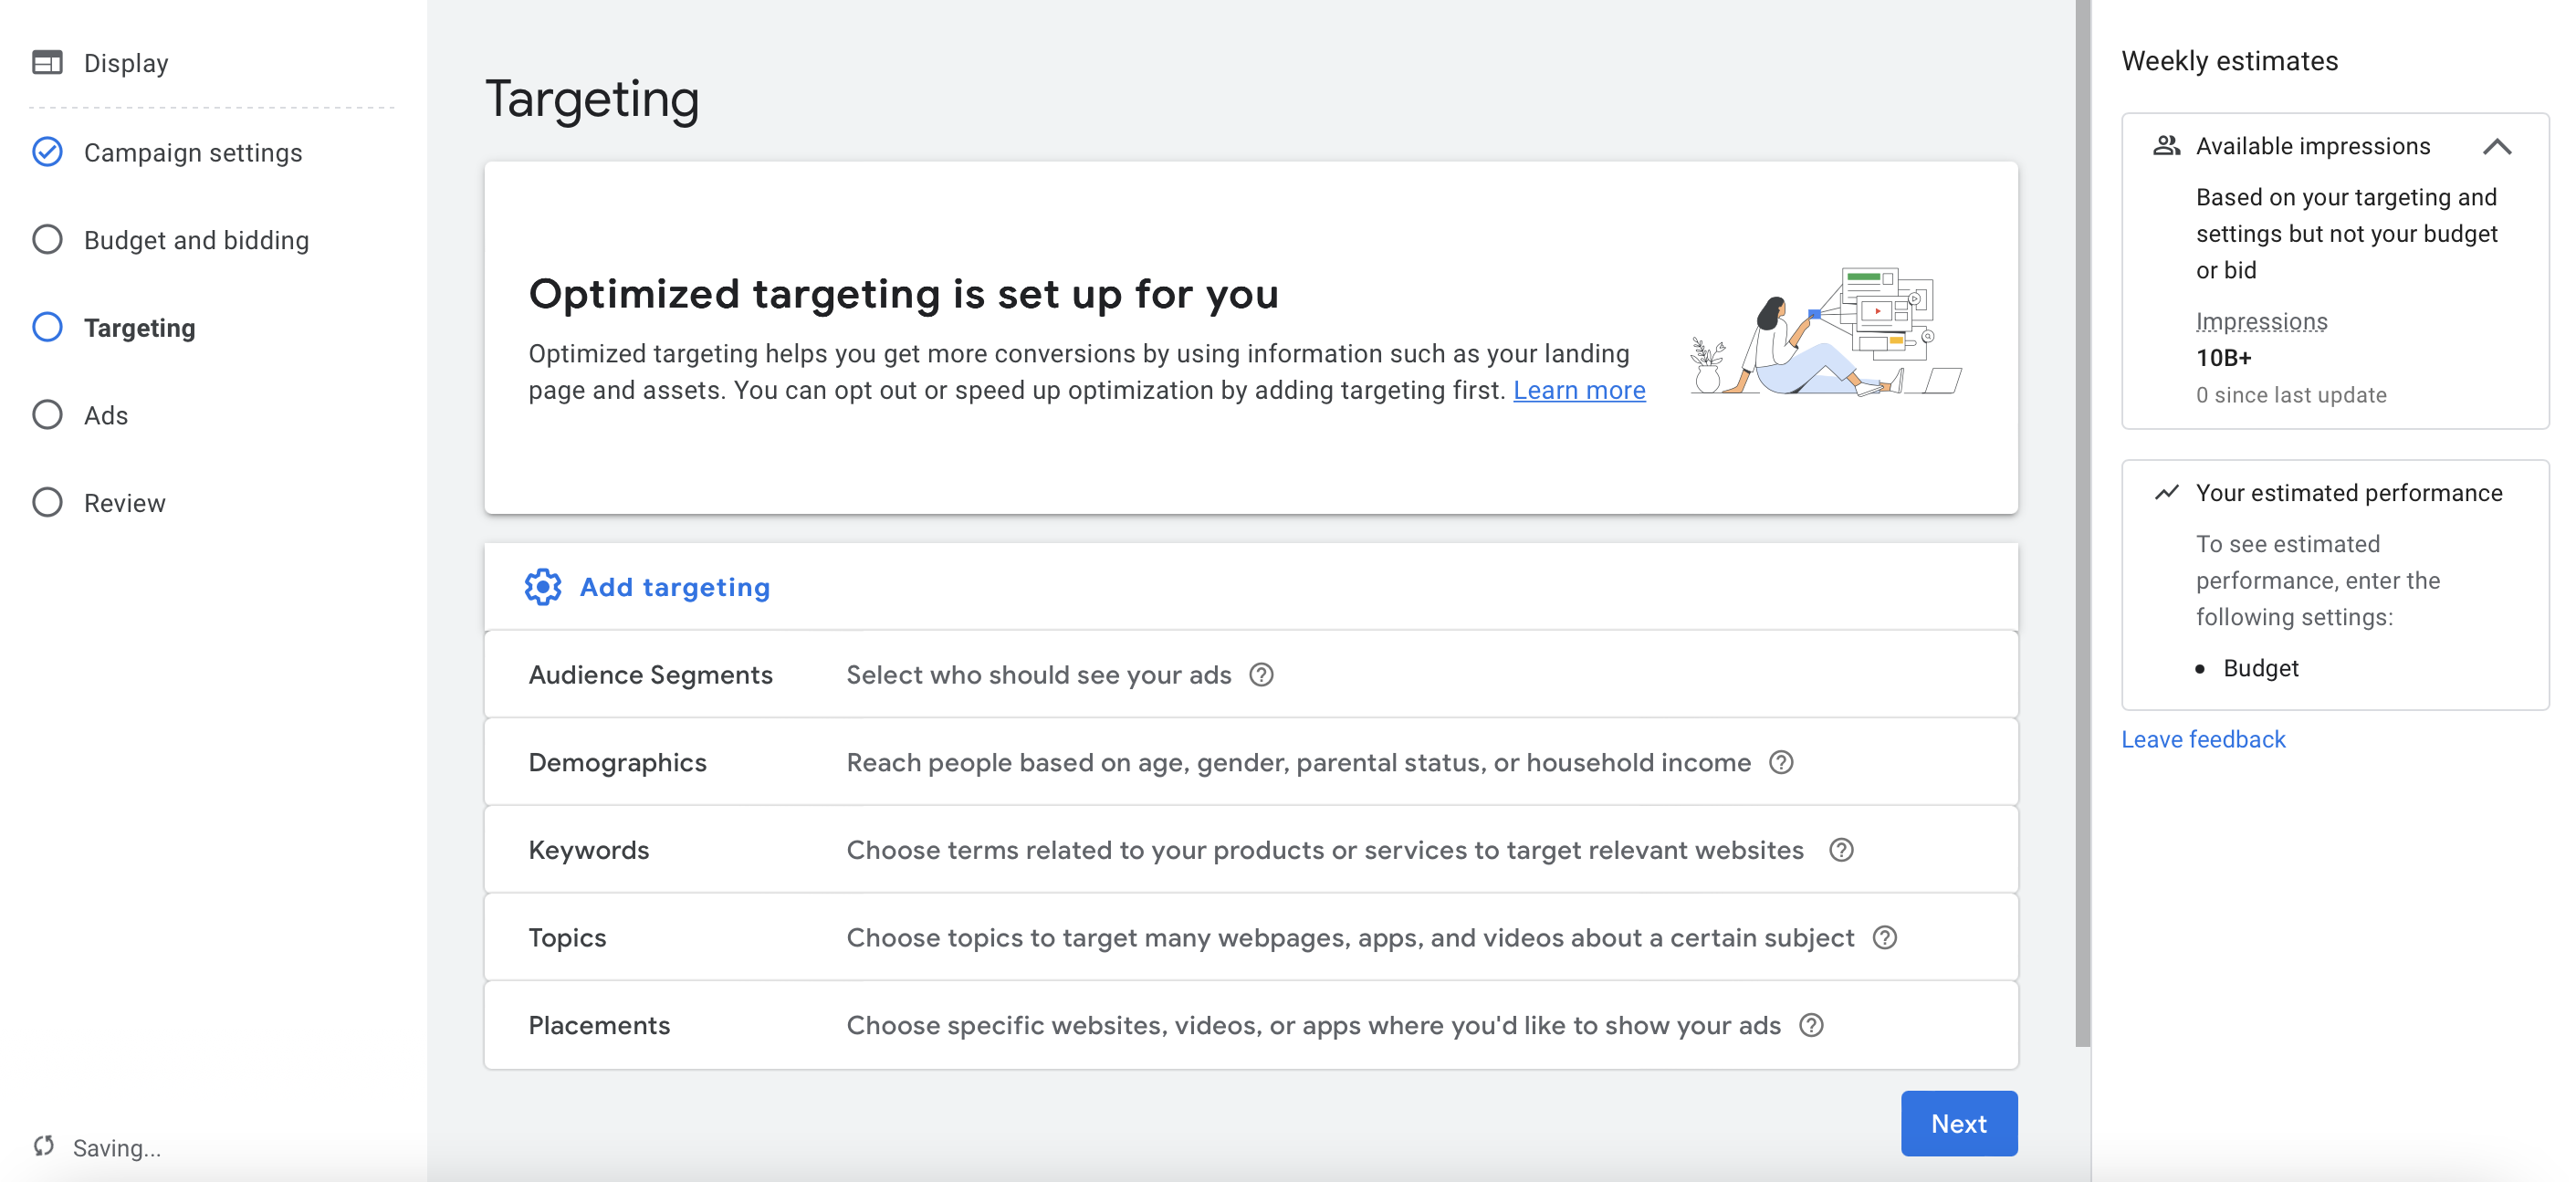Click the Add targeting gear icon

[x=543, y=587]
